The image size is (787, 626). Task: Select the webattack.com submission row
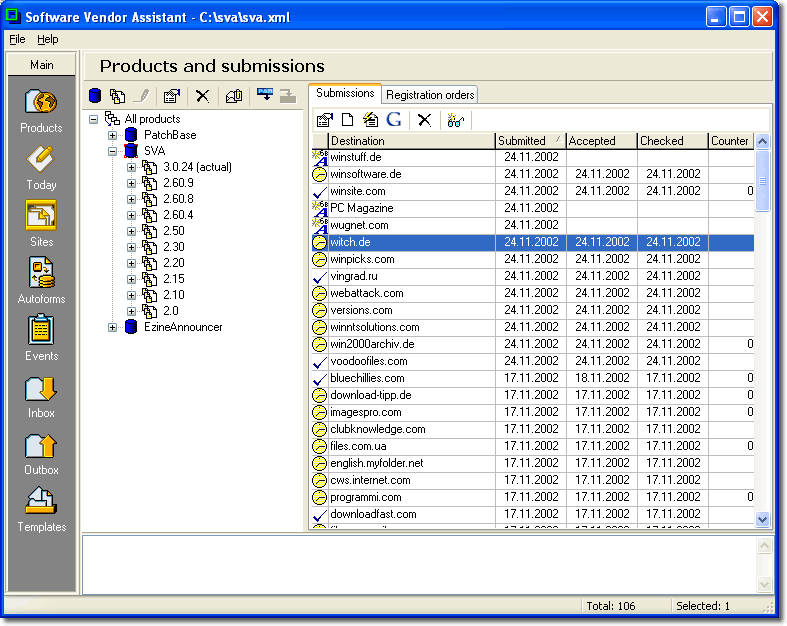(x=533, y=293)
